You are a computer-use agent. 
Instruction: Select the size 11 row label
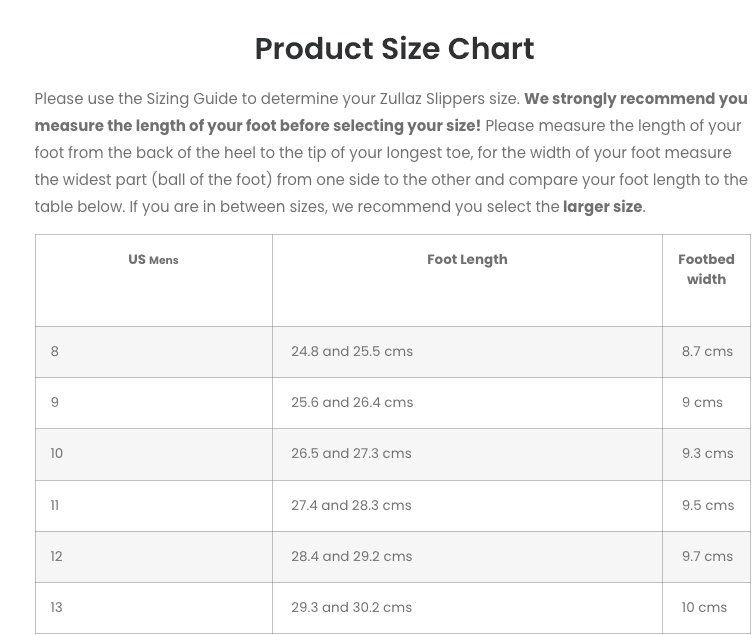click(55, 506)
